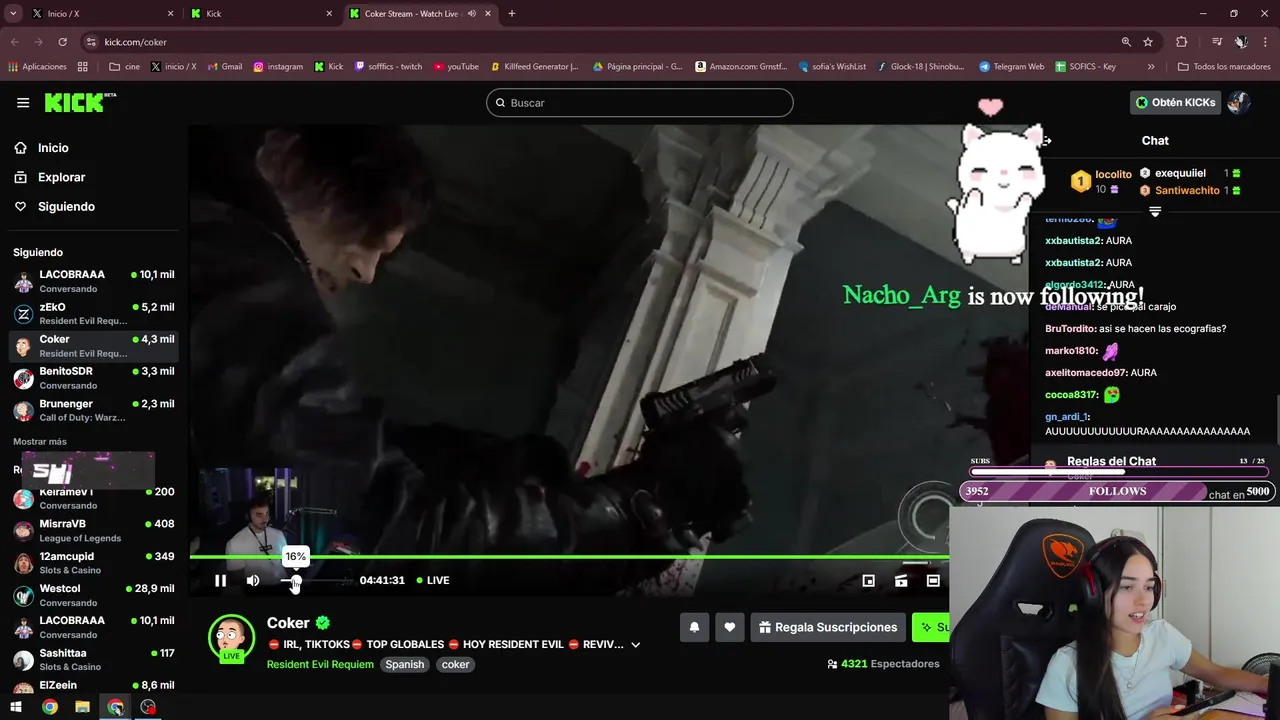Open BenitoSDR channel in sidebar

94,377
